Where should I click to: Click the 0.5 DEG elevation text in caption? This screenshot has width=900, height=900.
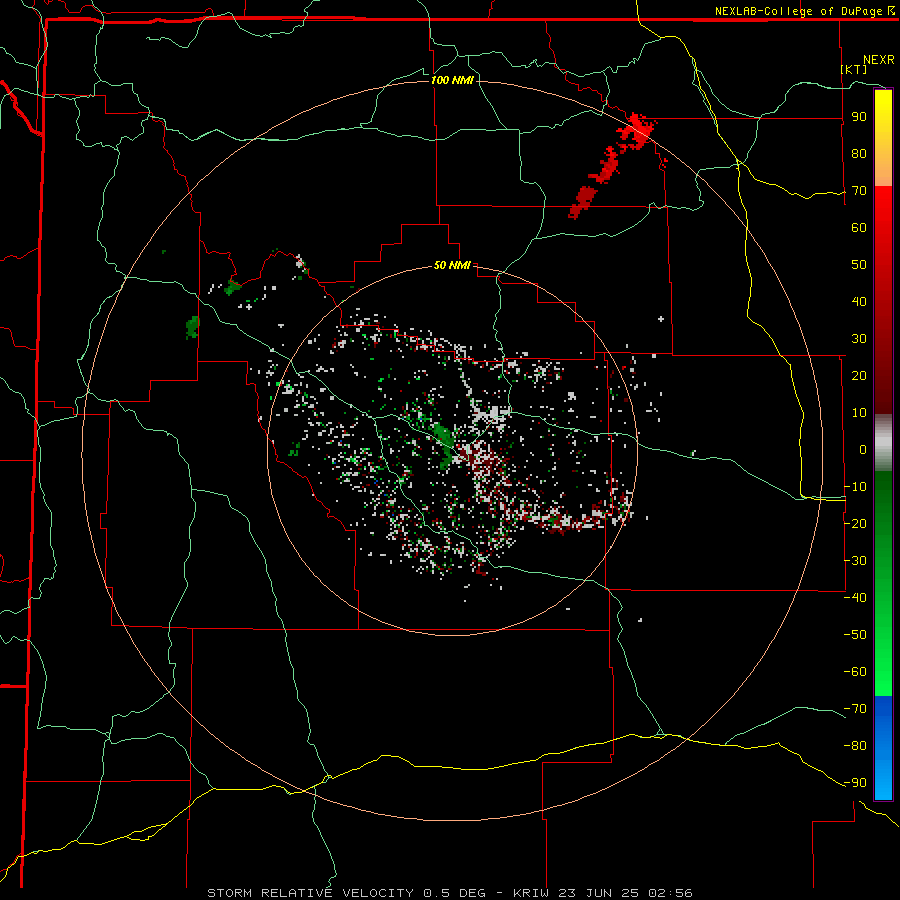(x=454, y=893)
